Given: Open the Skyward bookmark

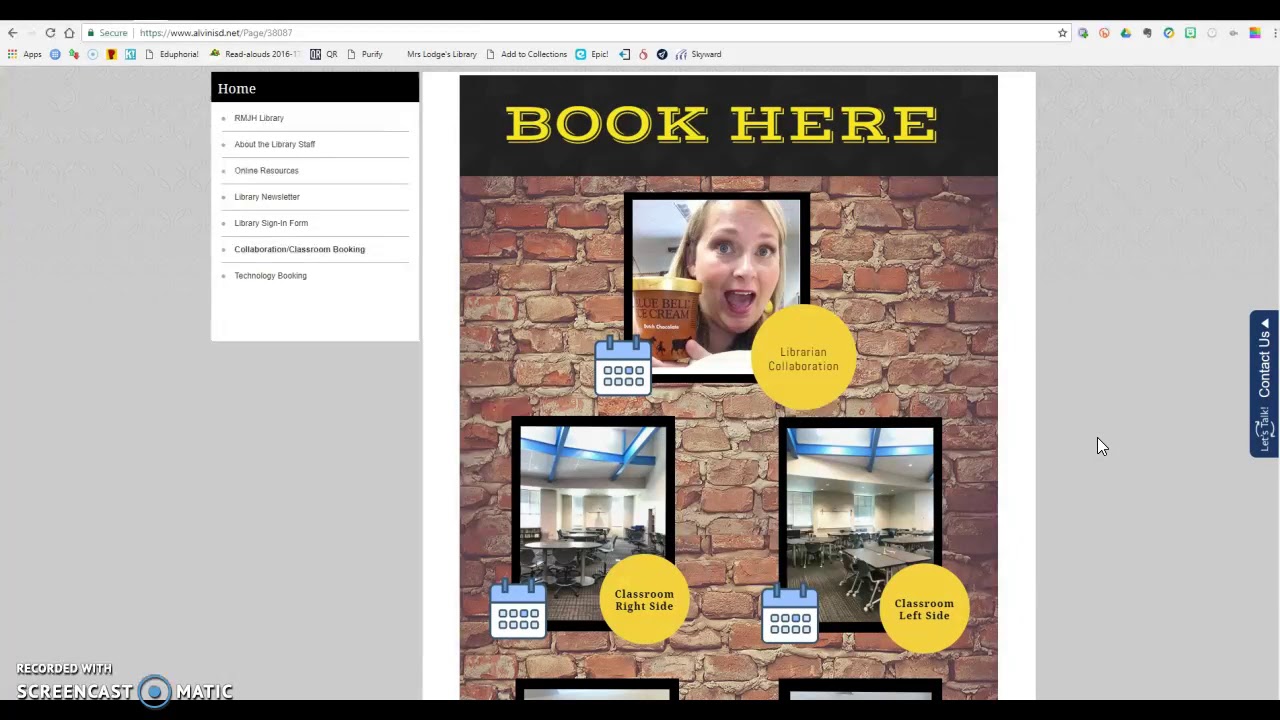Looking at the screenshot, I should tap(698, 54).
